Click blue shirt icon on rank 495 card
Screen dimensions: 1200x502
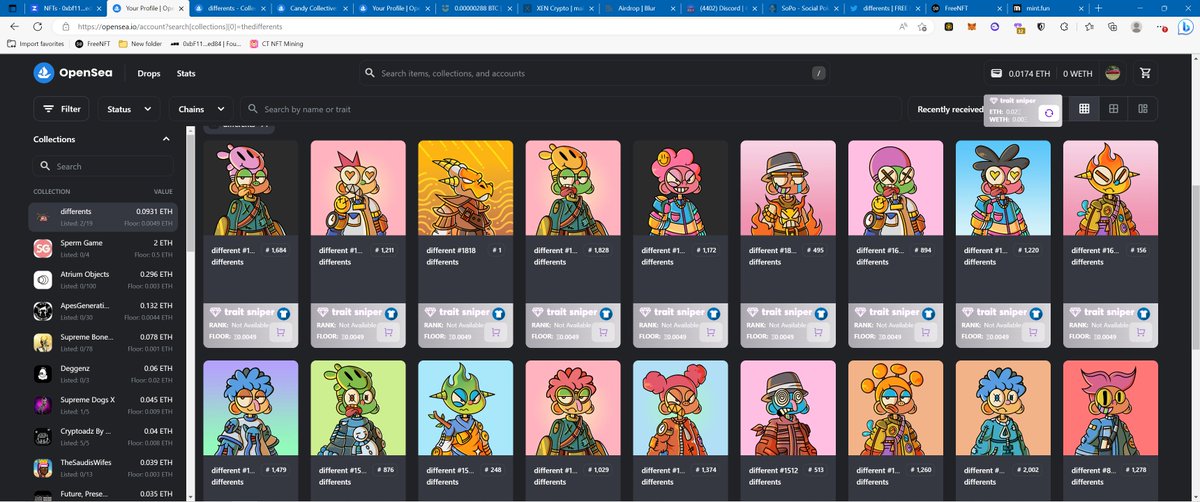point(822,312)
